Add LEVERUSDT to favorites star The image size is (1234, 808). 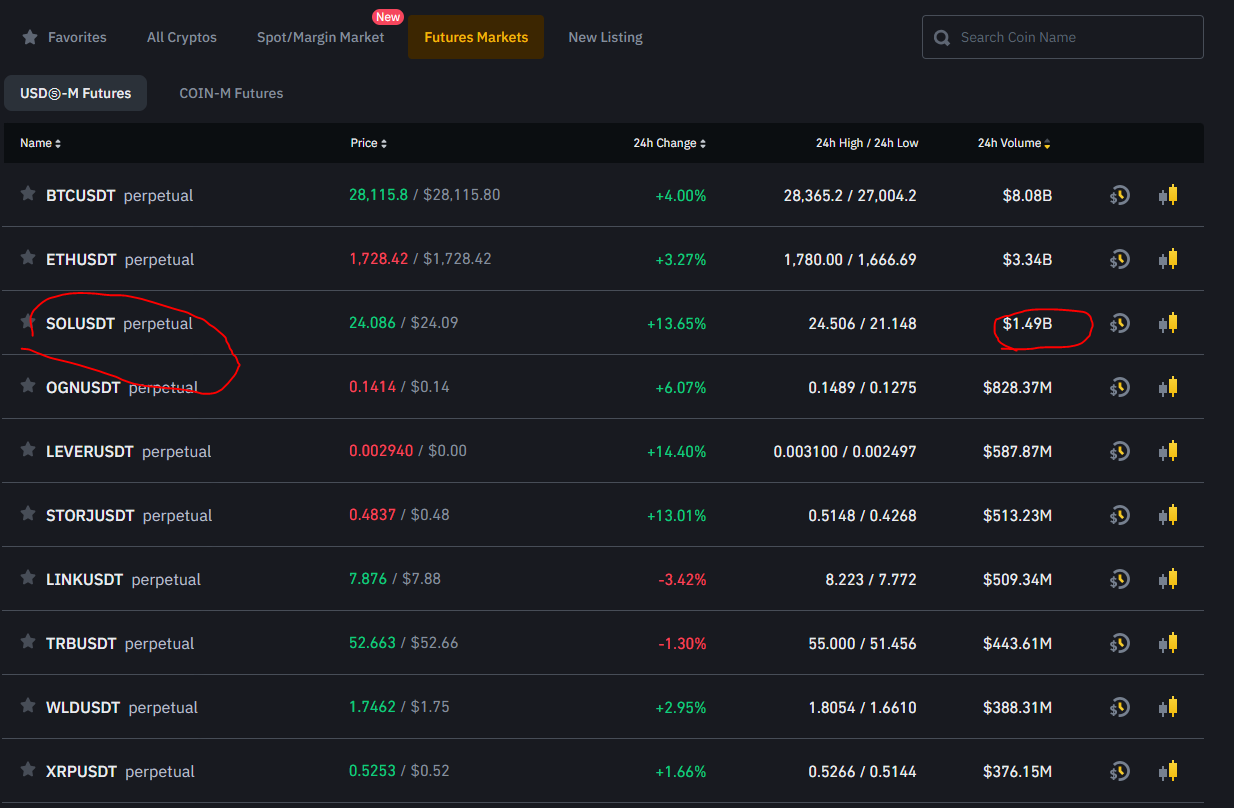tap(28, 450)
